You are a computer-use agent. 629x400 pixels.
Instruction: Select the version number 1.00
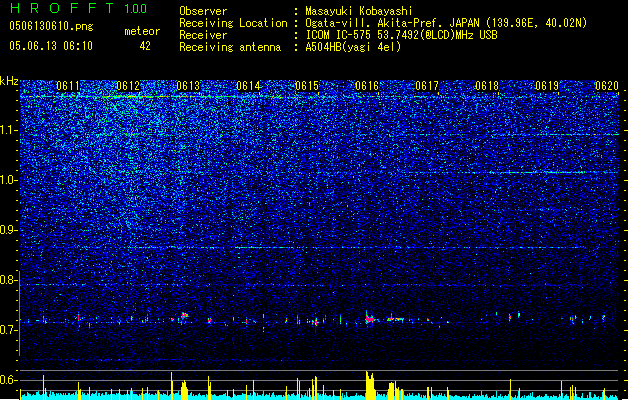pyautogui.click(x=136, y=9)
